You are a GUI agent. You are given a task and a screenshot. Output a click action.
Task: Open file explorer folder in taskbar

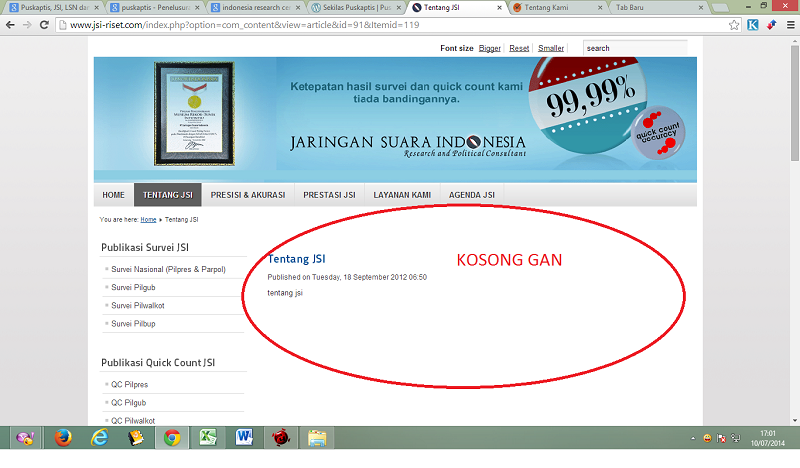317,438
